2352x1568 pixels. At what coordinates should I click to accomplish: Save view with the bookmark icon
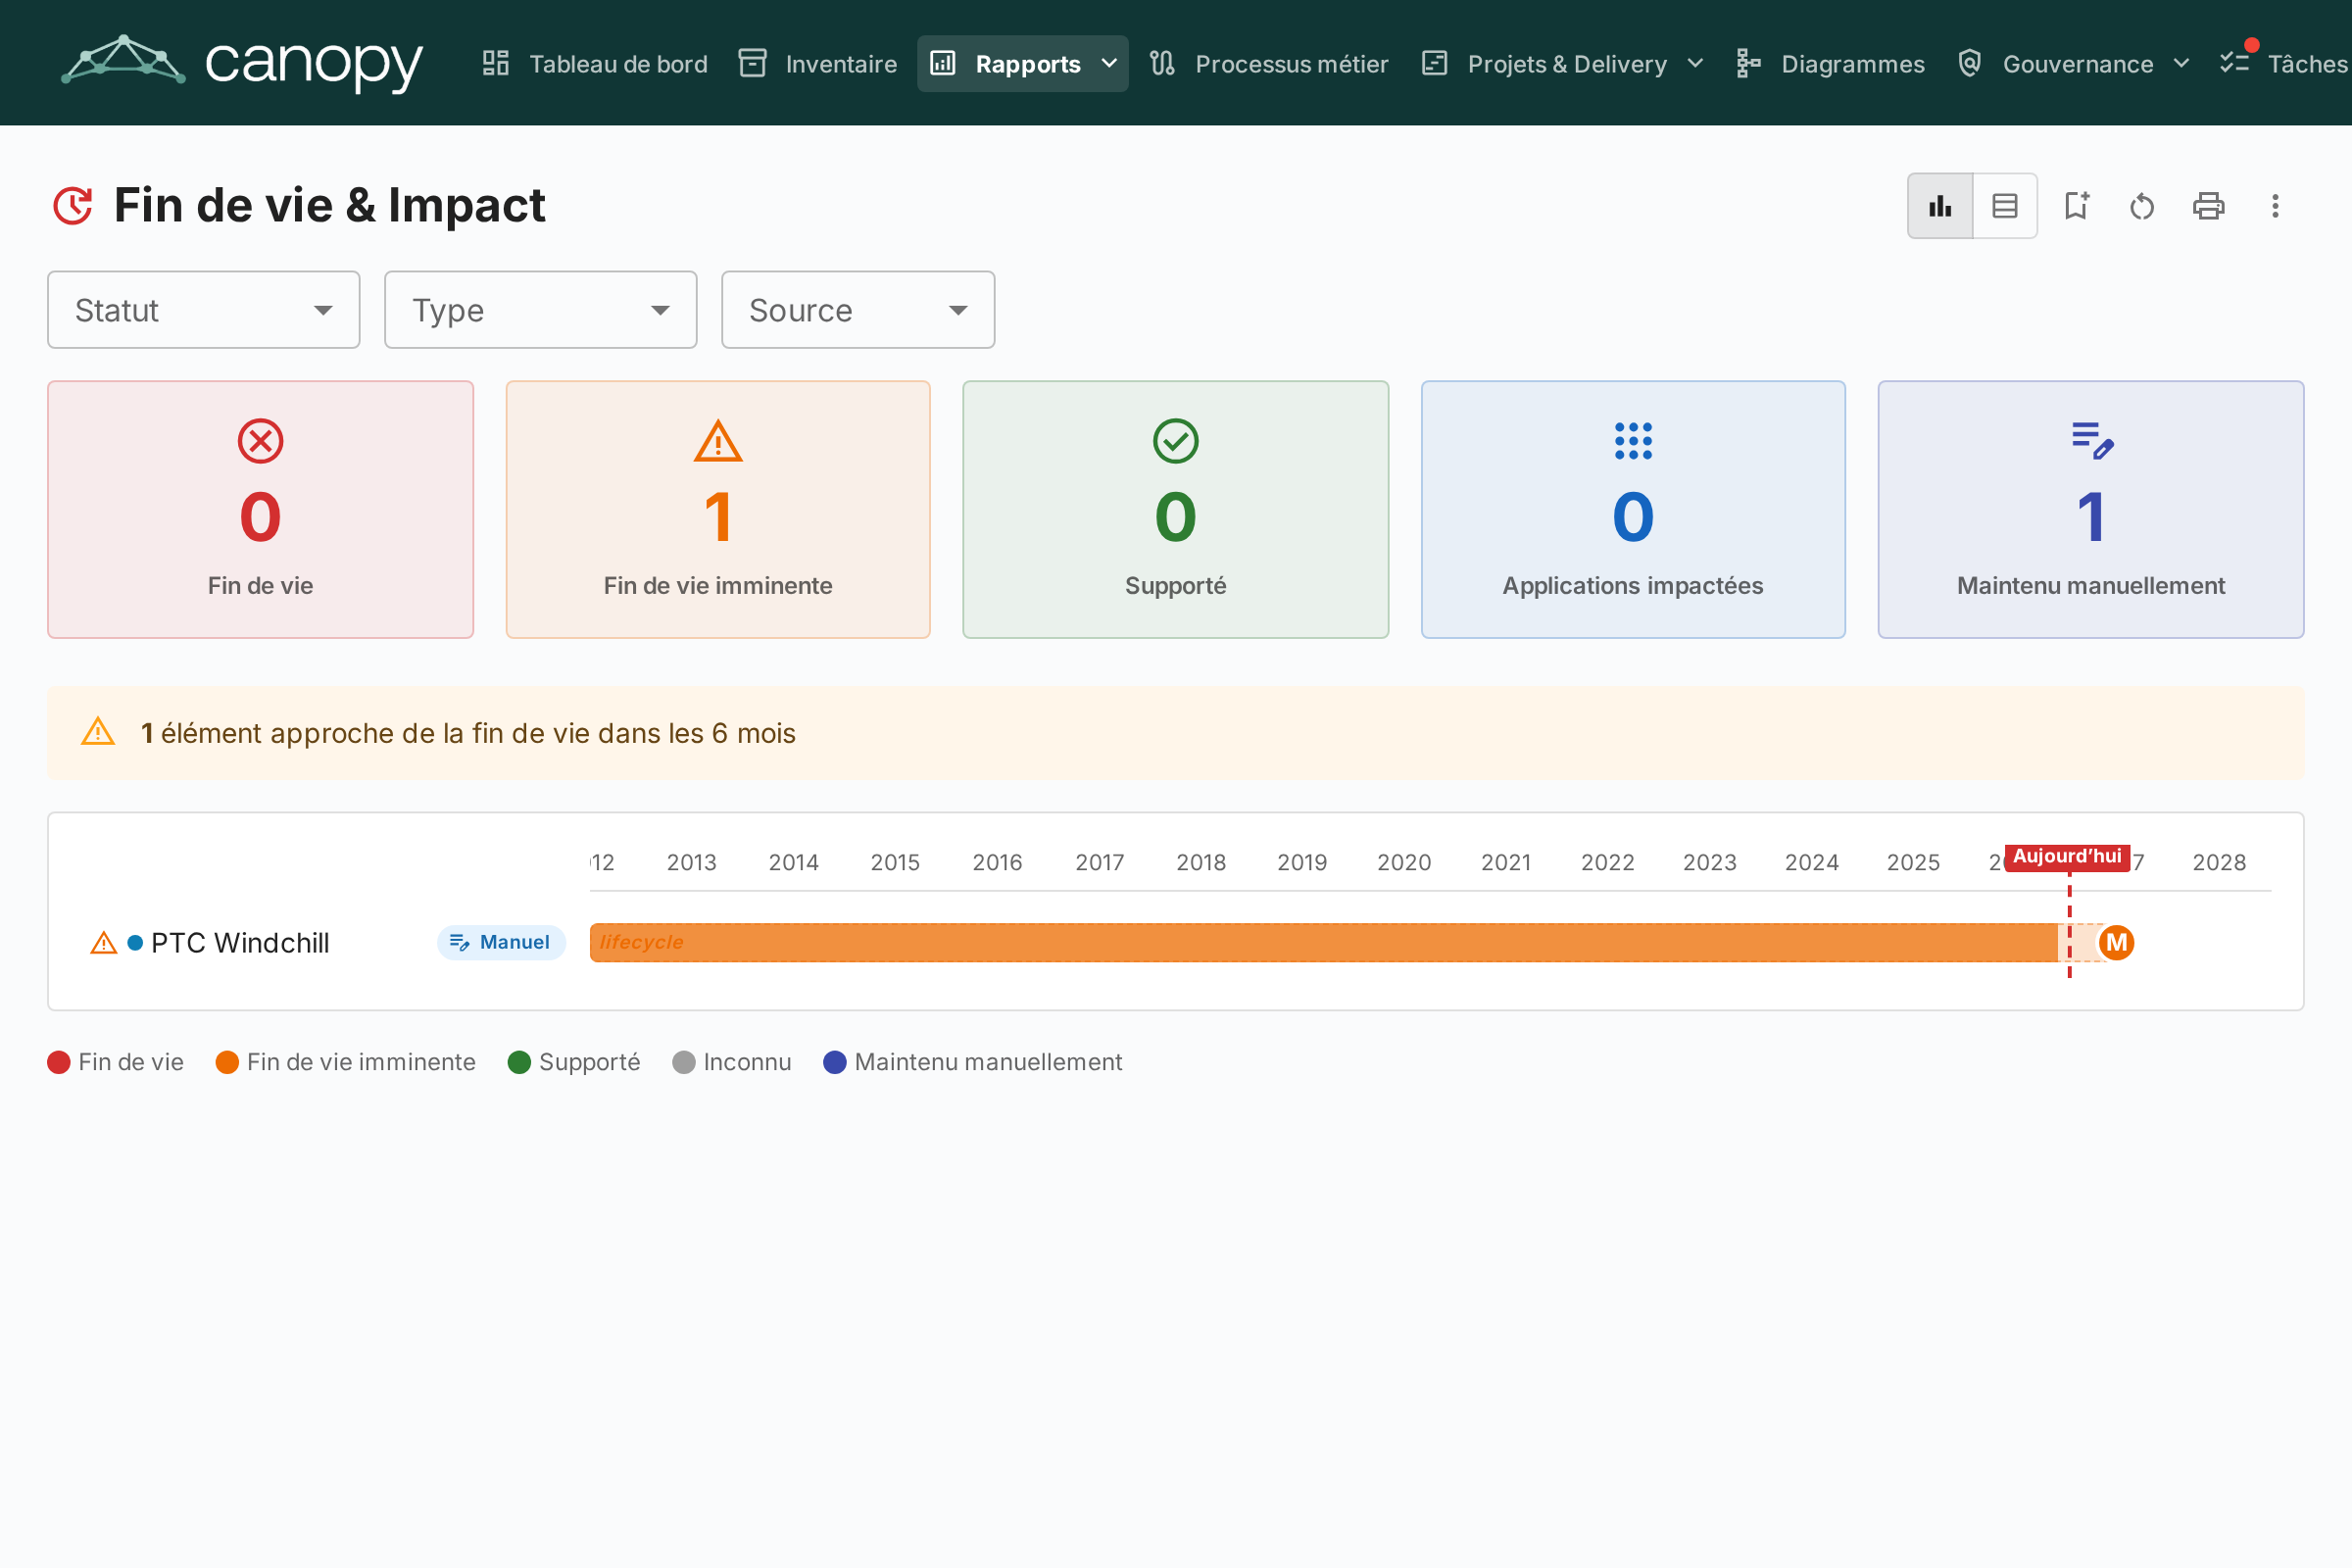click(2077, 206)
